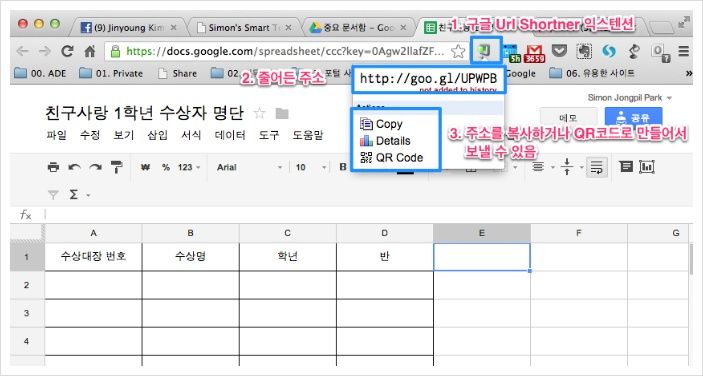Open the 수정 menu

pyautogui.click(x=90, y=135)
